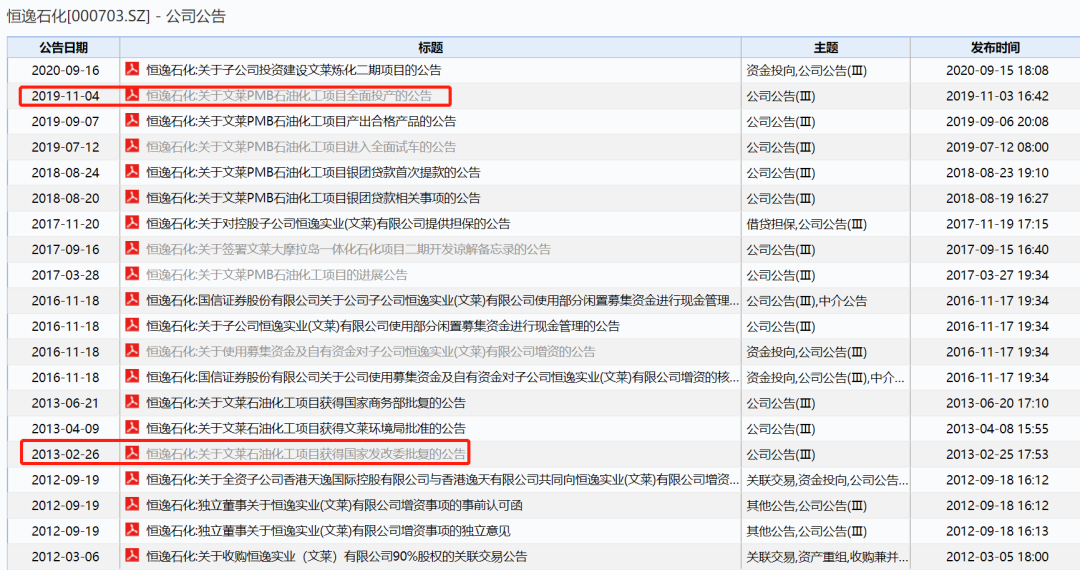This screenshot has height=570, width=1080.
Task: Sort by 发布时间 column header
Action: tap(995, 48)
